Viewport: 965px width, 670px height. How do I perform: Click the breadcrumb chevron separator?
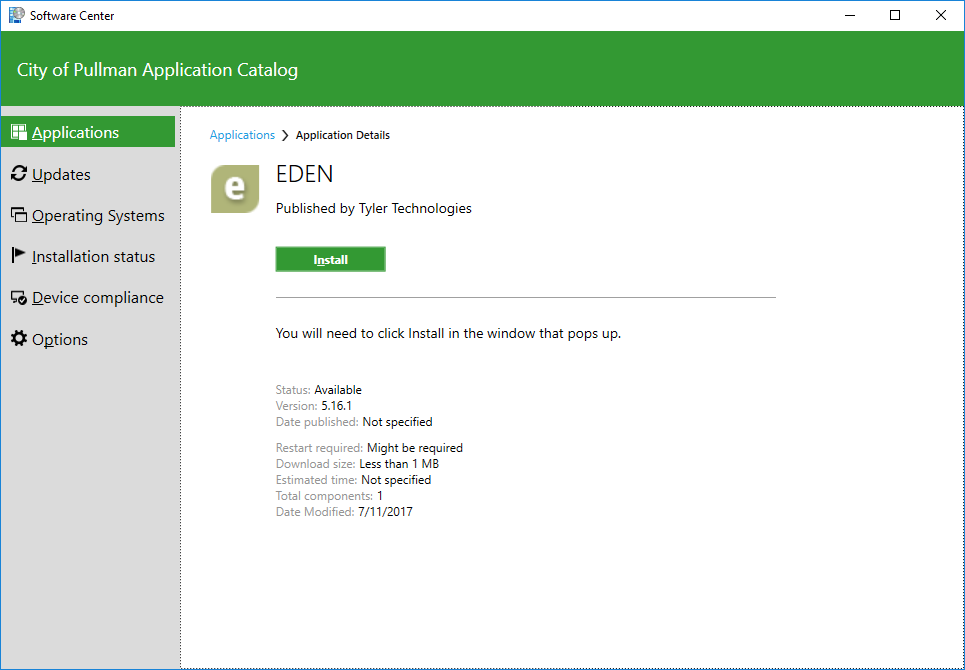pos(285,135)
